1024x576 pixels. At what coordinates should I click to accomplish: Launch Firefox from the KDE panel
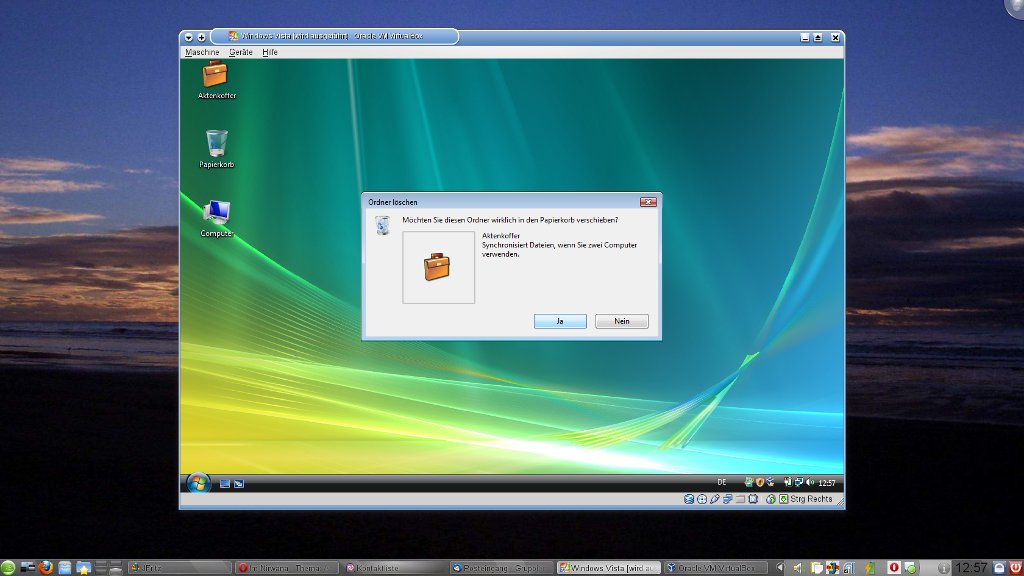click(x=45, y=567)
